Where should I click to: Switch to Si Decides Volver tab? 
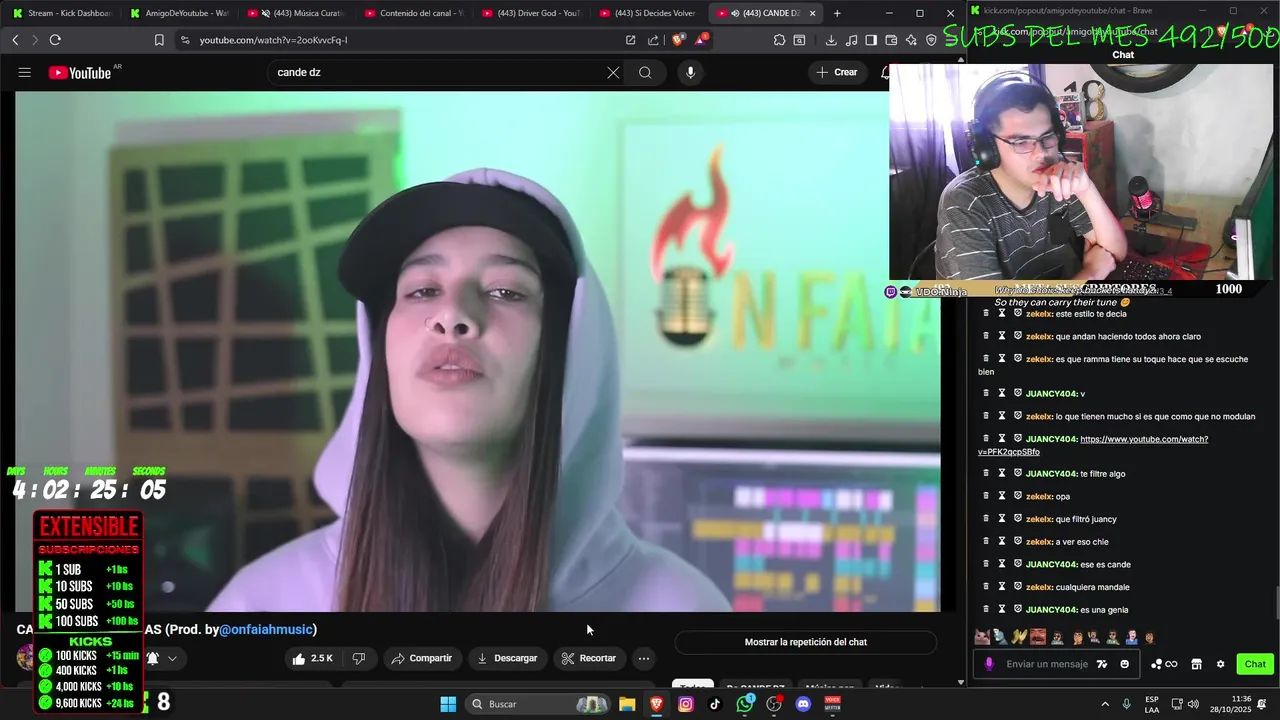pos(650,13)
